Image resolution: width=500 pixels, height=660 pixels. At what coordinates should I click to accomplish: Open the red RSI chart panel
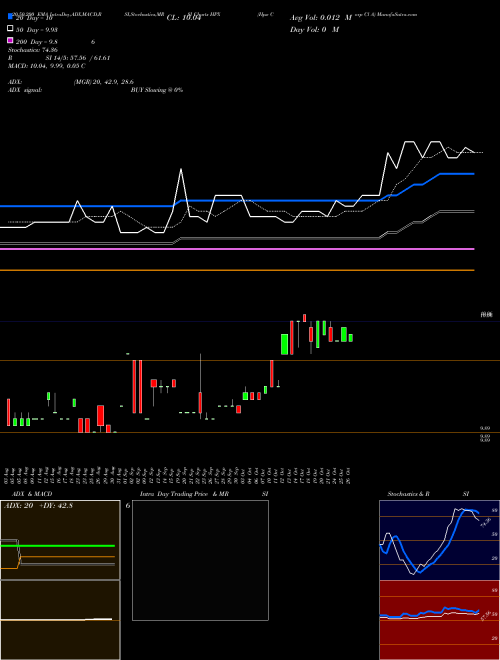pyautogui.click(x=439, y=620)
